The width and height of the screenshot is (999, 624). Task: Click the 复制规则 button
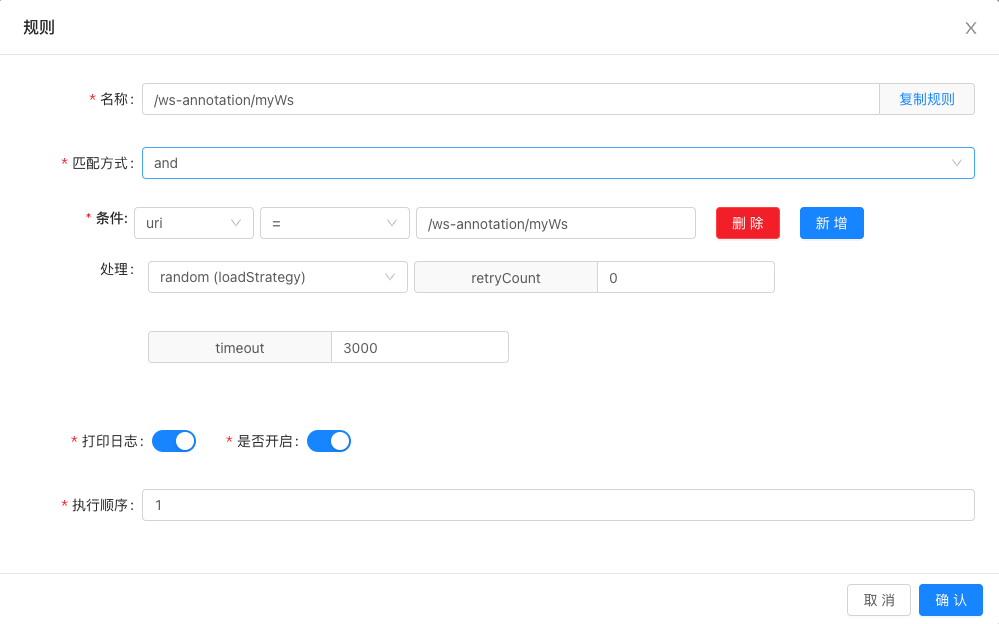click(x=926, y=99)
